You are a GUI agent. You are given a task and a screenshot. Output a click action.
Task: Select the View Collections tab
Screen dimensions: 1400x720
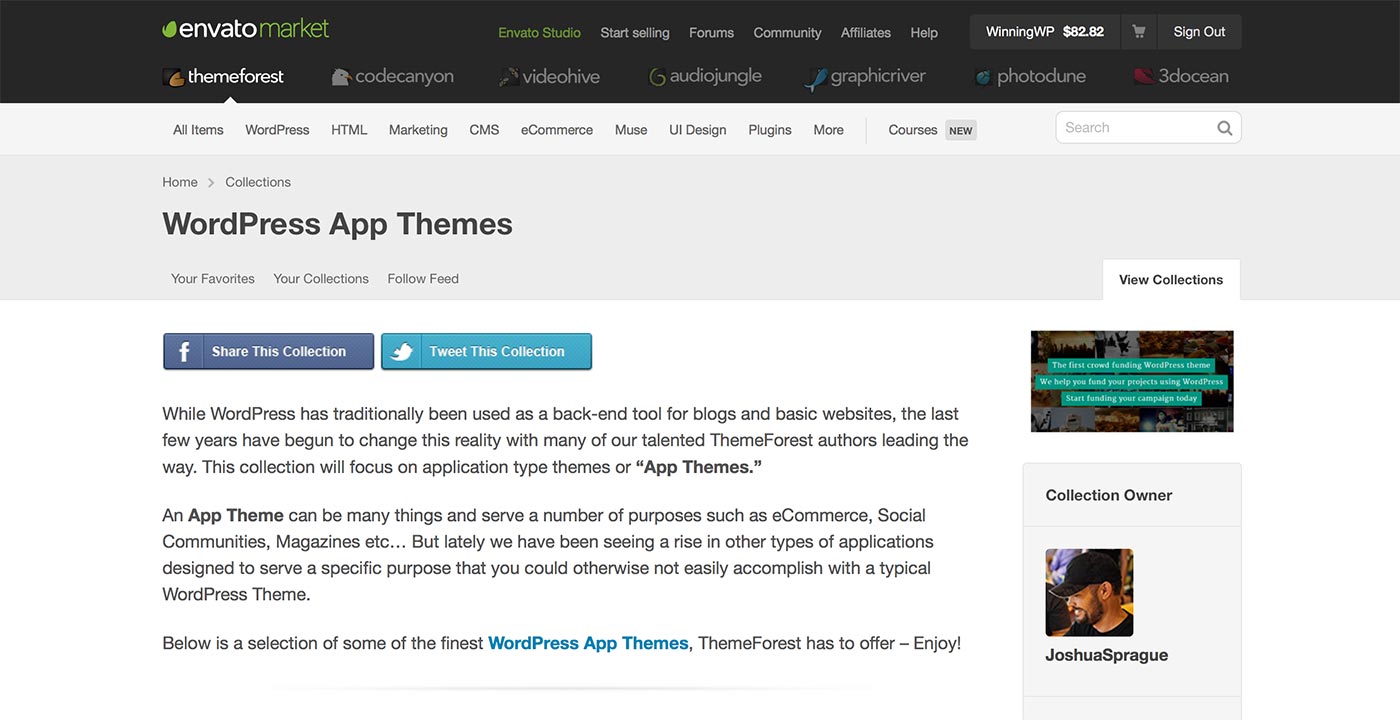[1171, 280]
